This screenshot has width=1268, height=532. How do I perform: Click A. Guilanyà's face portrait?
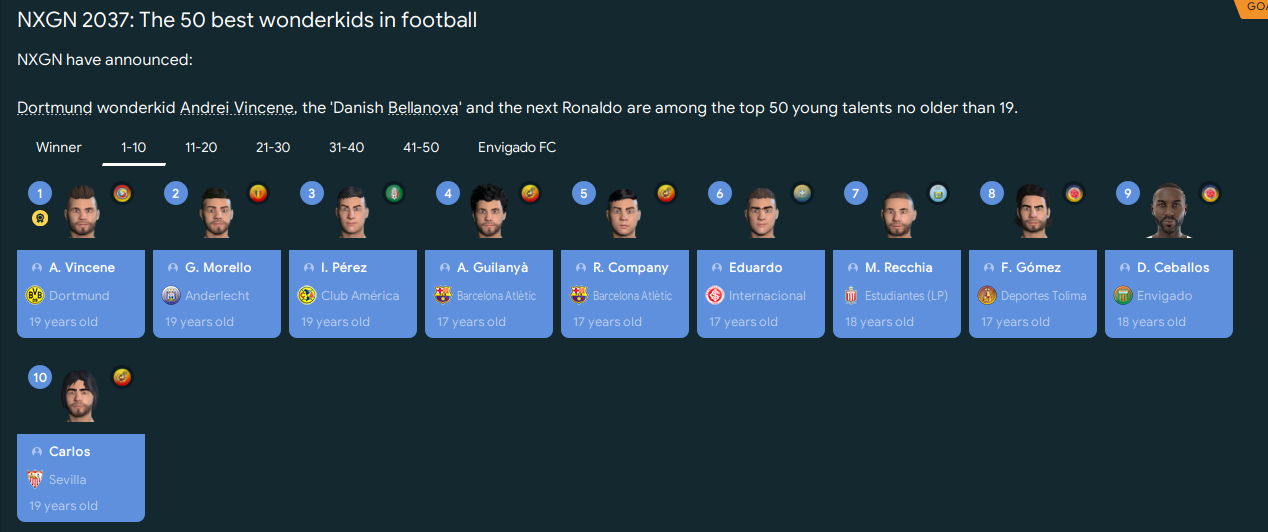(489, 210)
